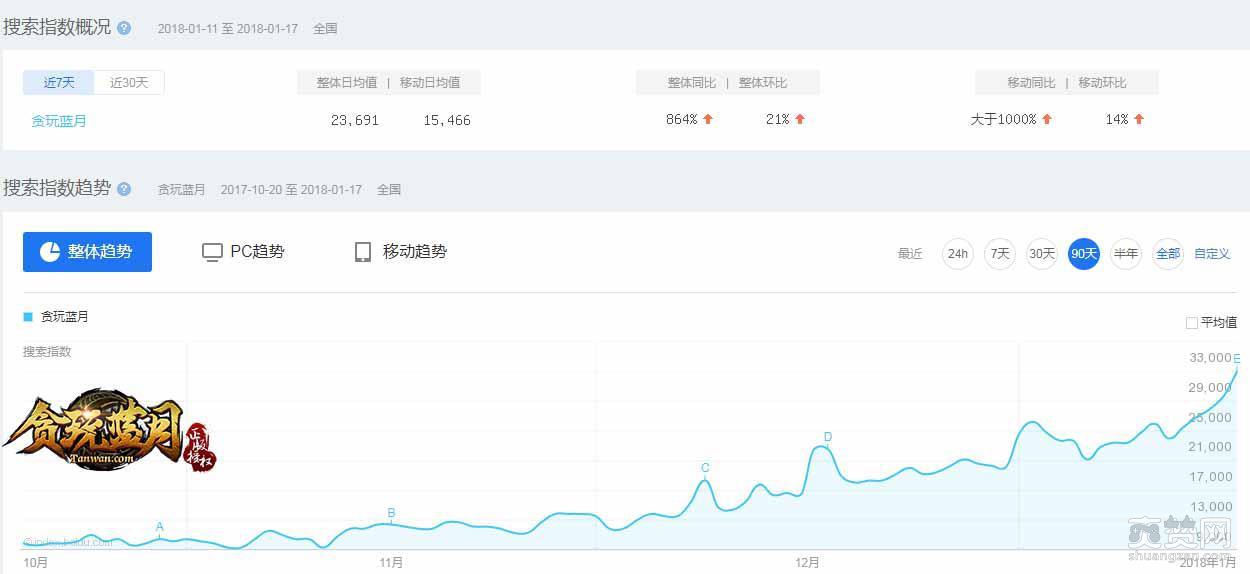The width and height of the screenshot is (1250, 574).
Task: Switch to PC趋势 view
Action: click(243, 252)
